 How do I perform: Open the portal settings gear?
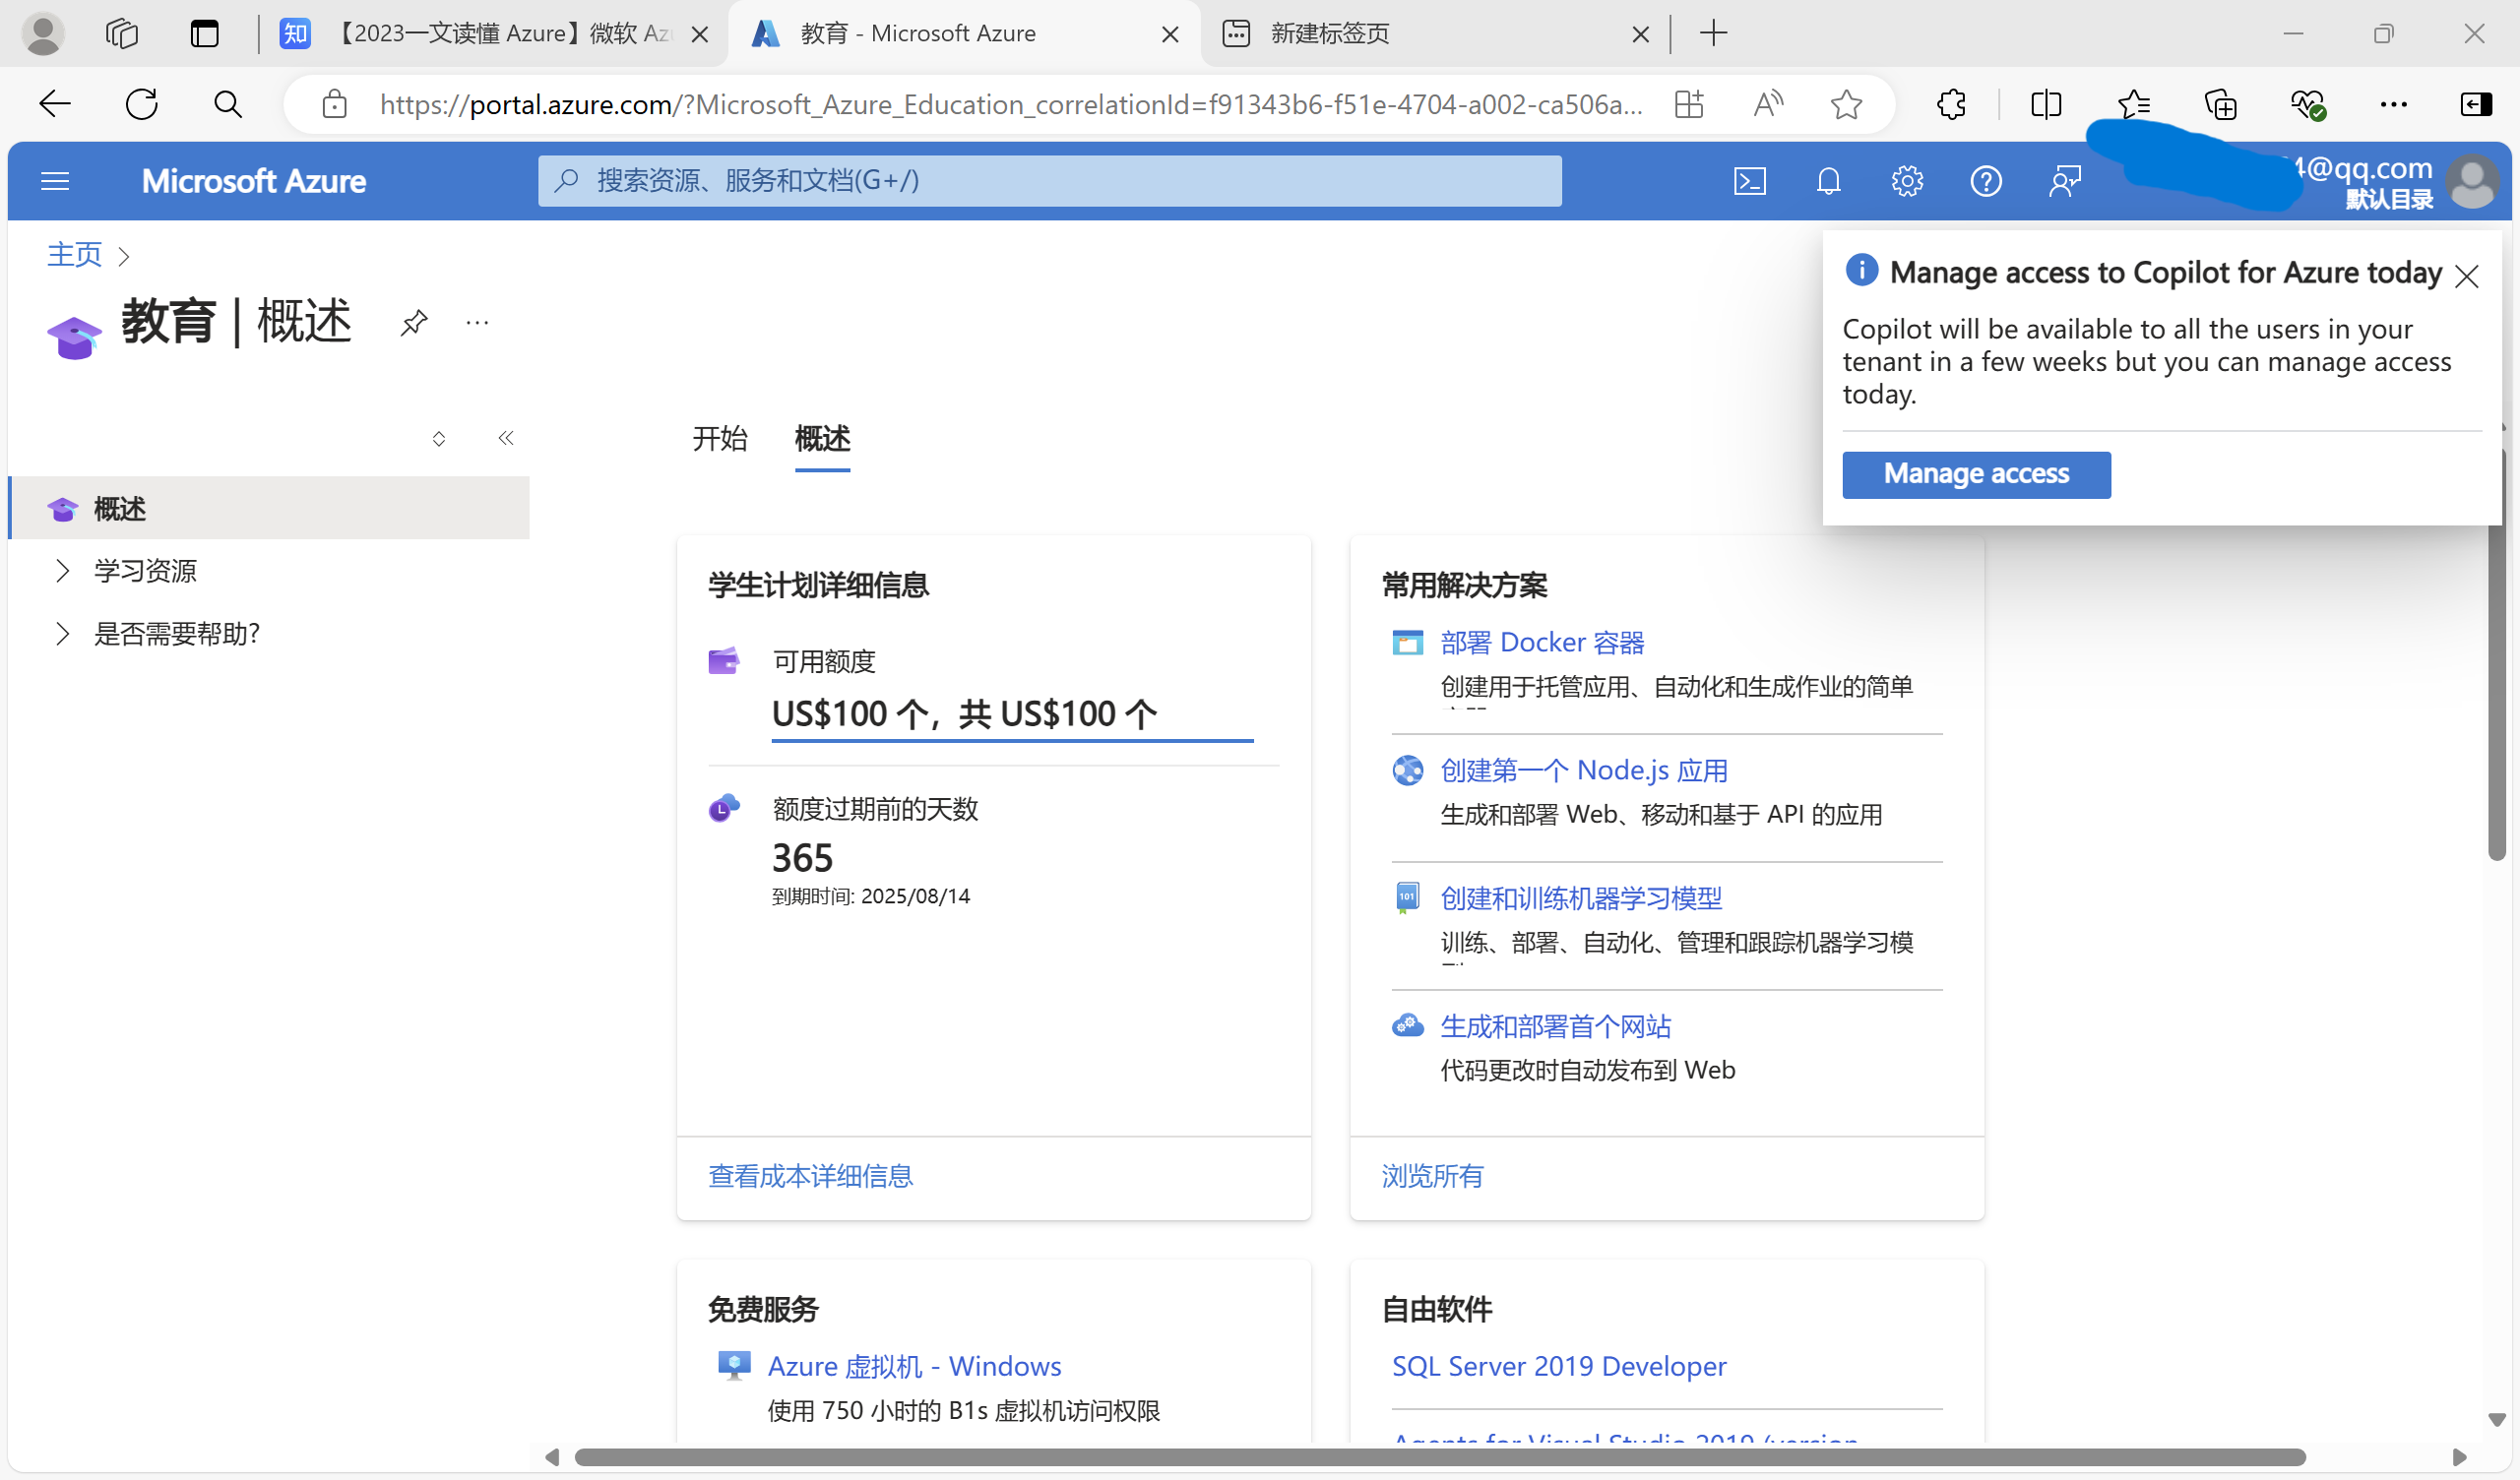click(x=1907, y=181)
